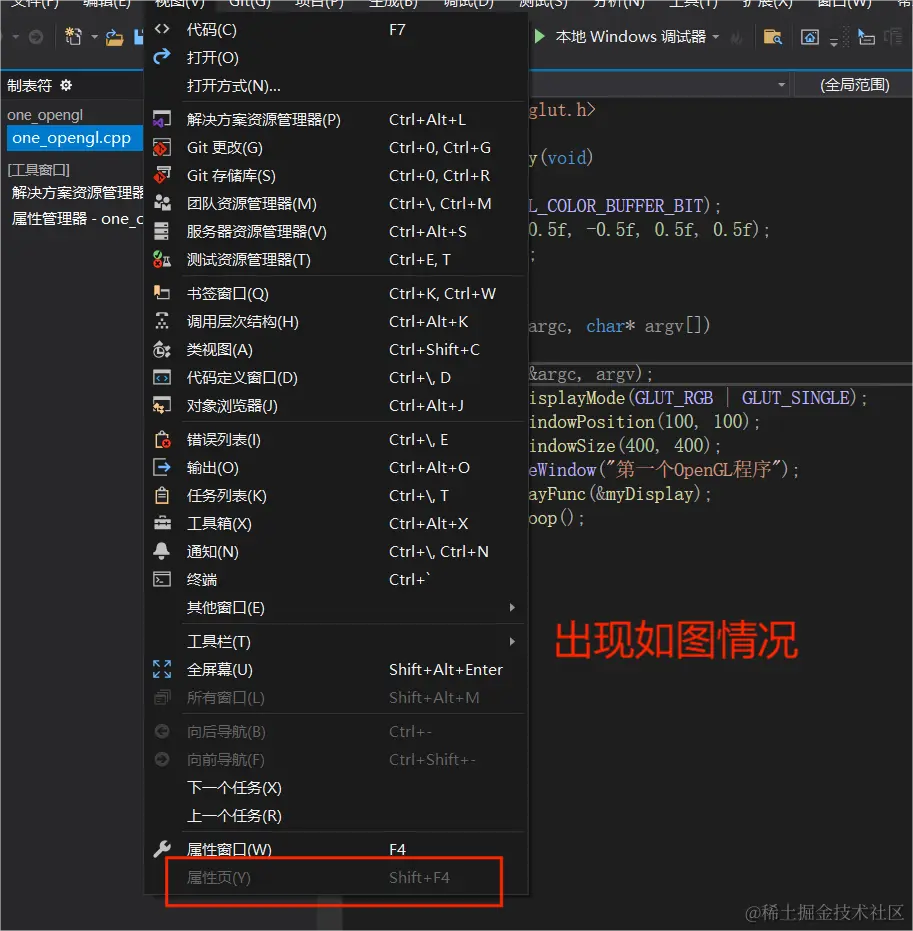Click the Notifications (通知) bell icon
Image resolution: width=913 pixels, height=931 pixels.
(161, 551)
